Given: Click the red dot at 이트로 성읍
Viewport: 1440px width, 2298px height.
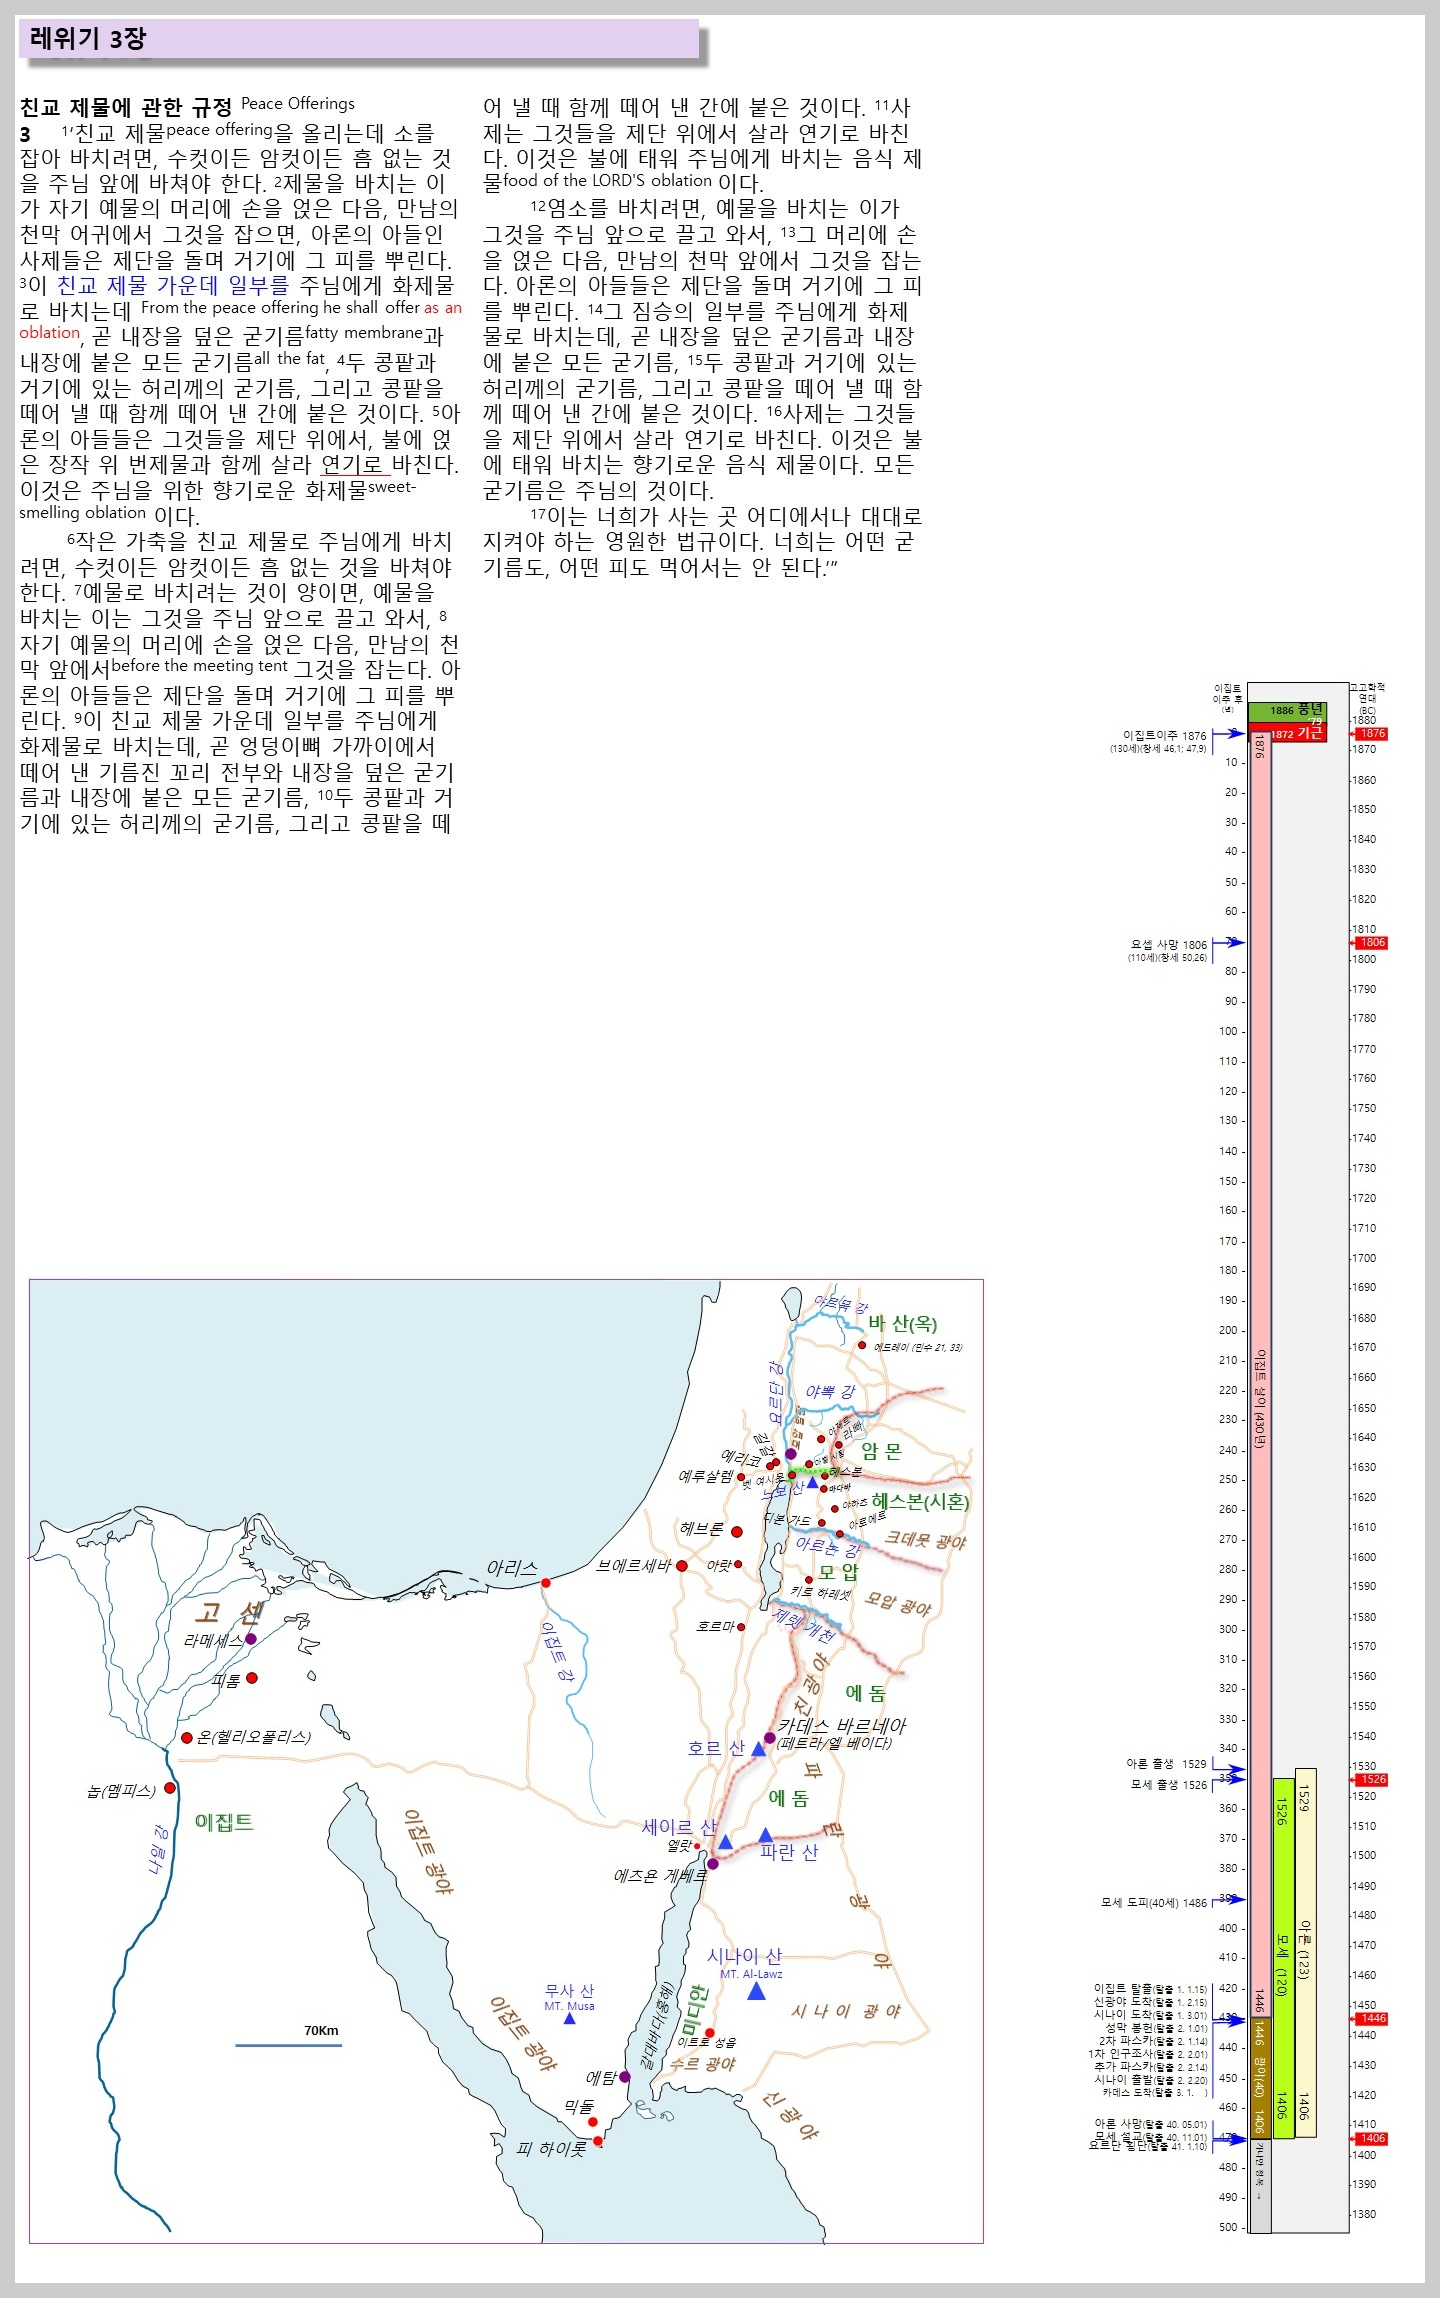Looking at the screenshot, I should pyautogui.click(x=710, y=2033).
